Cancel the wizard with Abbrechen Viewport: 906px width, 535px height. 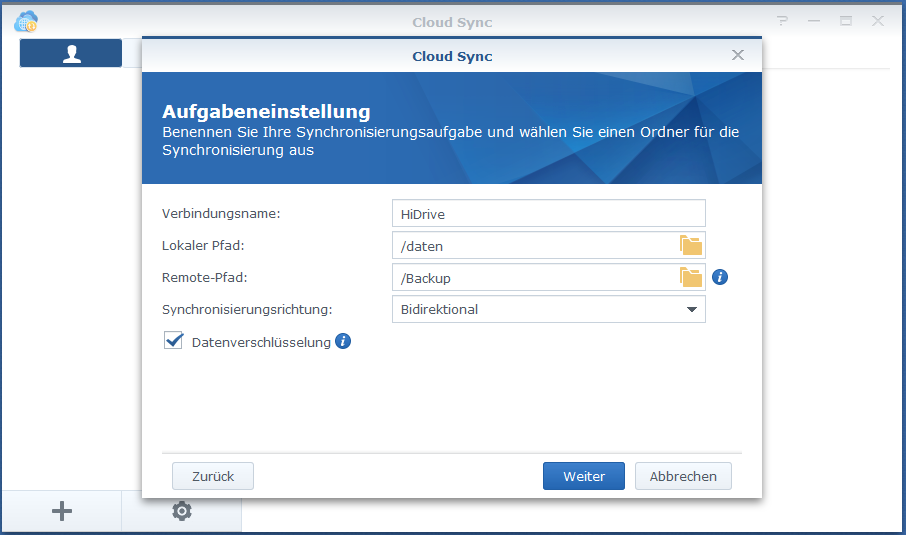(x=683, y=476)
